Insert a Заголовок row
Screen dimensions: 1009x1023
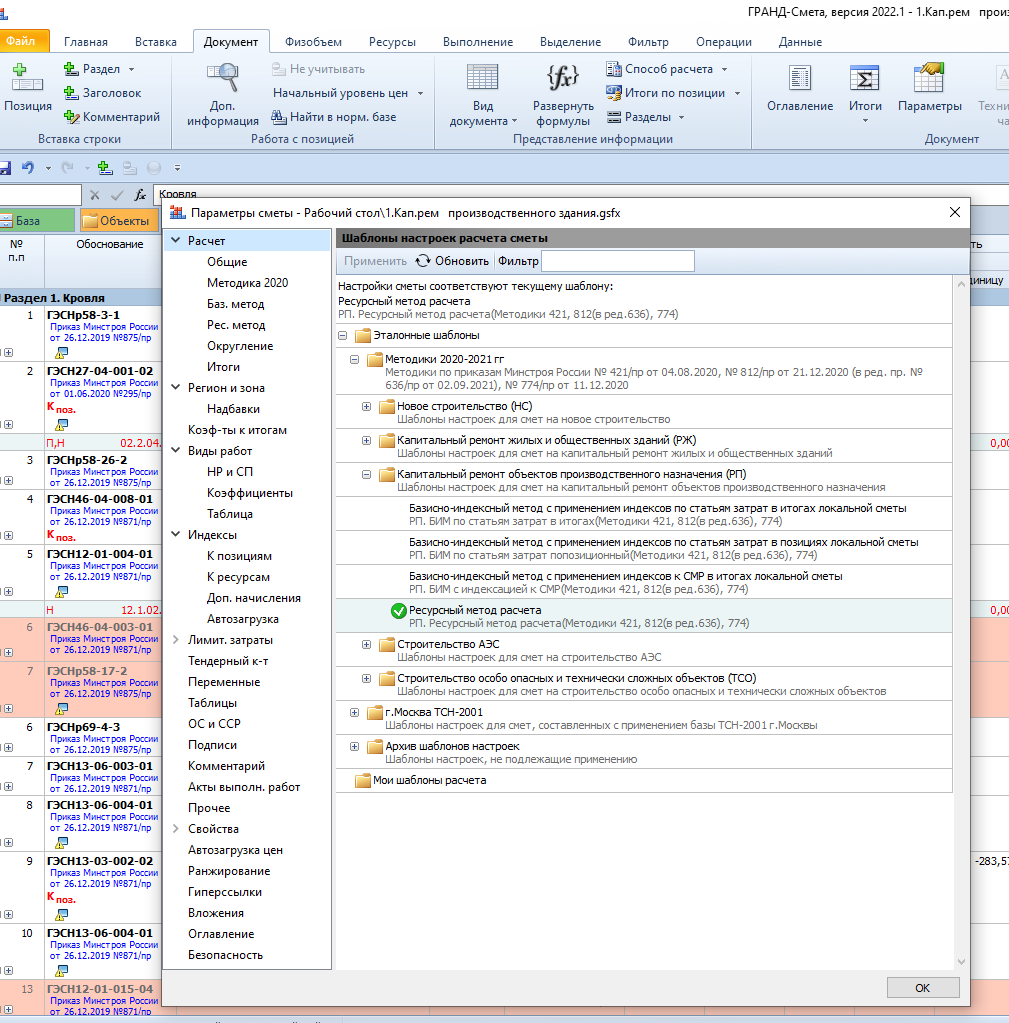pos(102,93)
